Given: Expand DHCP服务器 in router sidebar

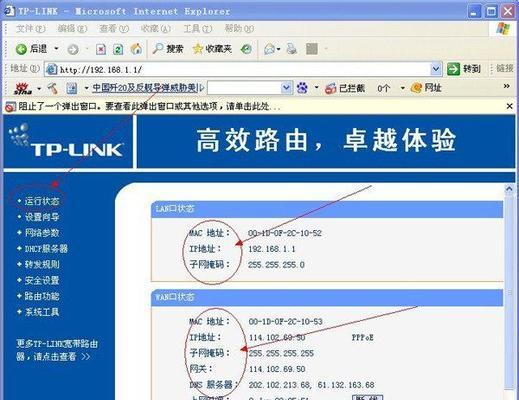Looking at the screenshot, I should point(46,249).
